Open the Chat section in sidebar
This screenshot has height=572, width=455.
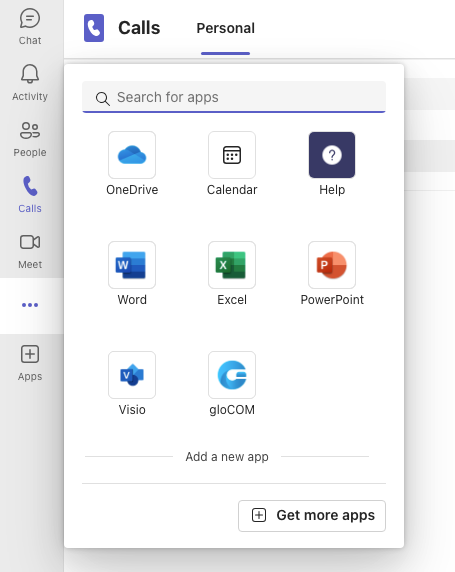point(30,27)
